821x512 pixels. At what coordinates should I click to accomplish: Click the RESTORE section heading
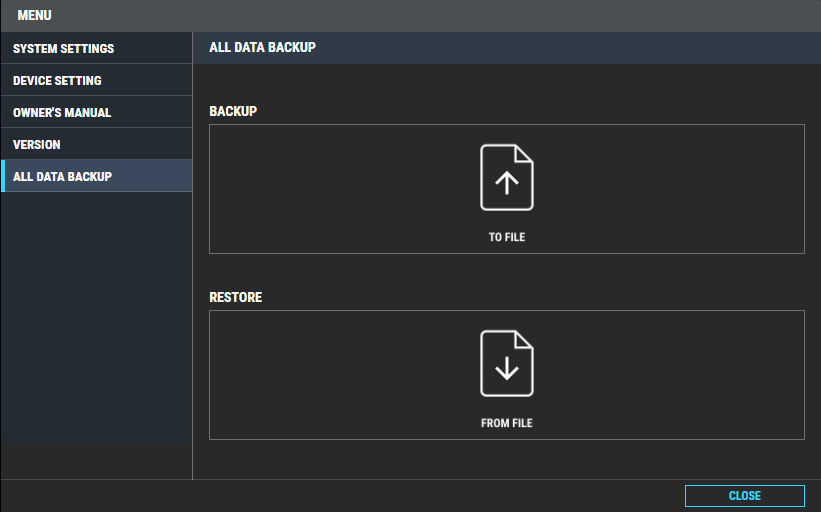point(236,297)
